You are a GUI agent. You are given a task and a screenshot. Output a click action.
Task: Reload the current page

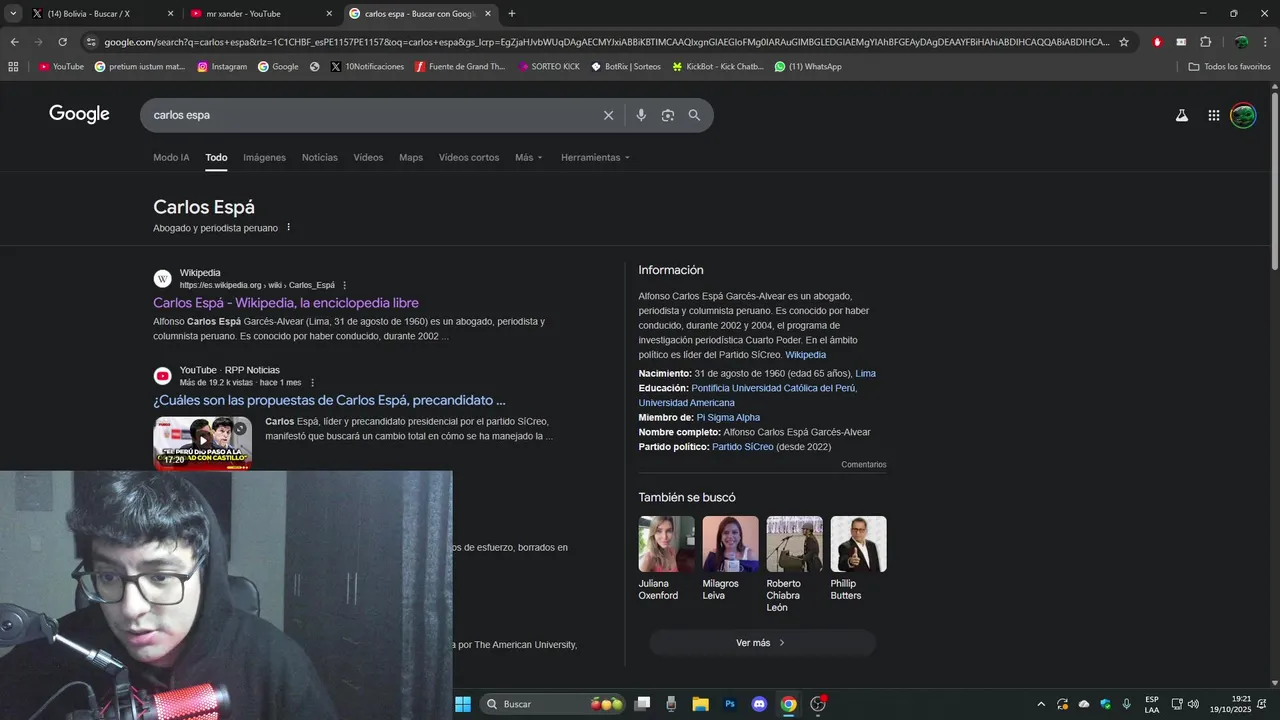tap(62, 42)
